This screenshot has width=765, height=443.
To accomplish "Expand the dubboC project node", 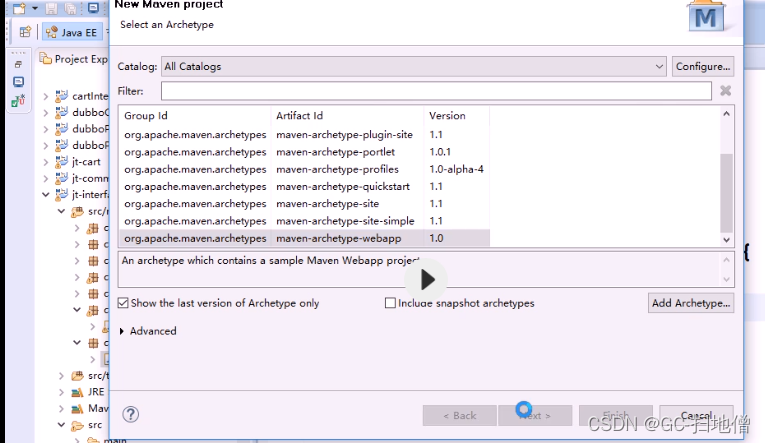I will (x=46, y=113).
